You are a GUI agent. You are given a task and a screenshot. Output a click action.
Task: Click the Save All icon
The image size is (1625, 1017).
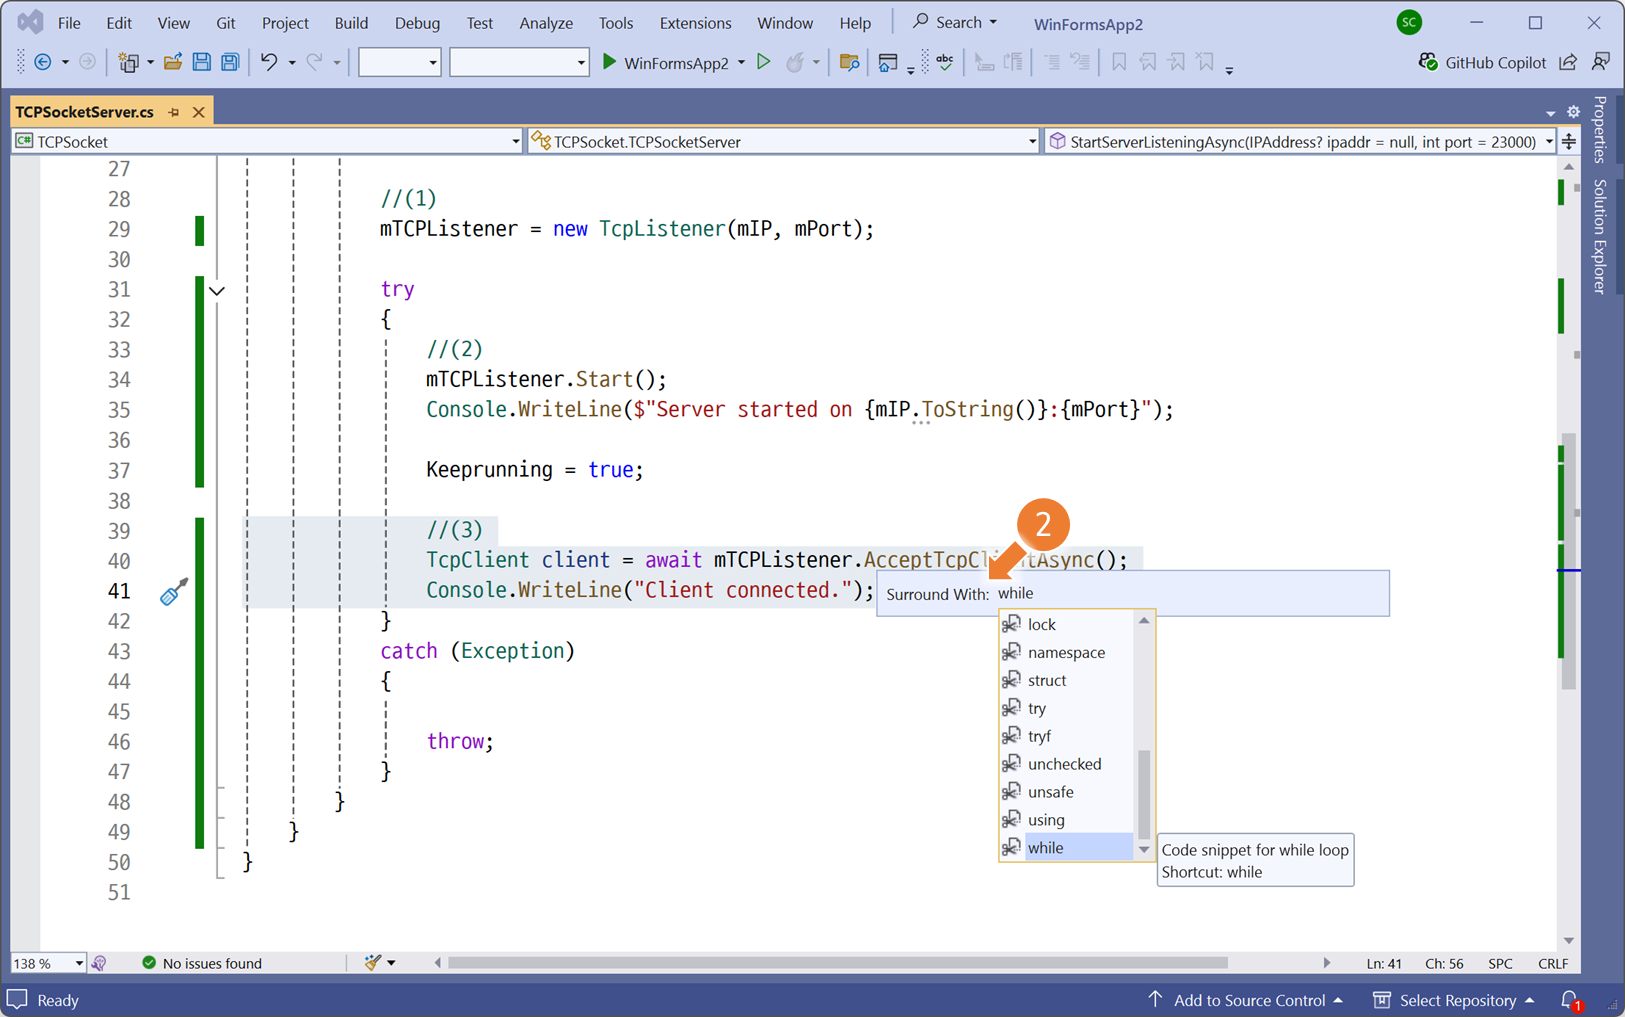click(230, 62)
